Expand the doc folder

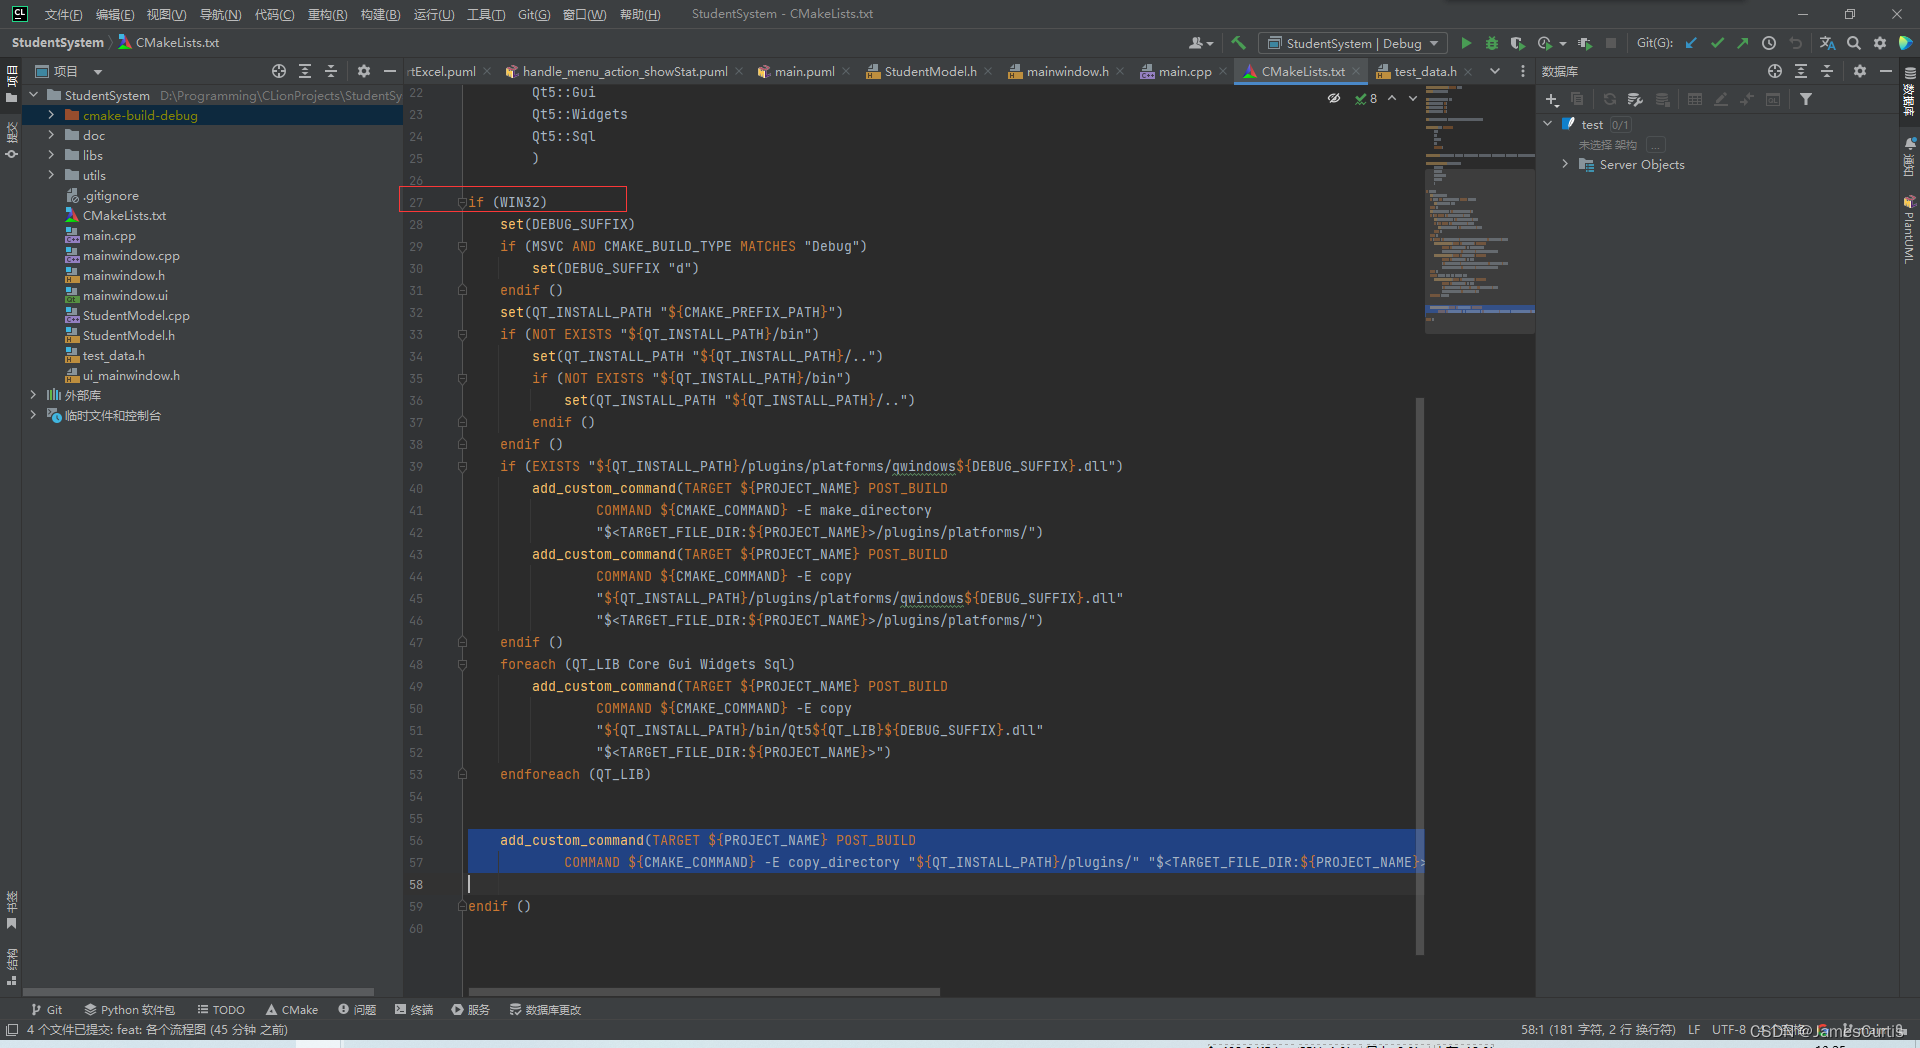click(x=51, y=135)
